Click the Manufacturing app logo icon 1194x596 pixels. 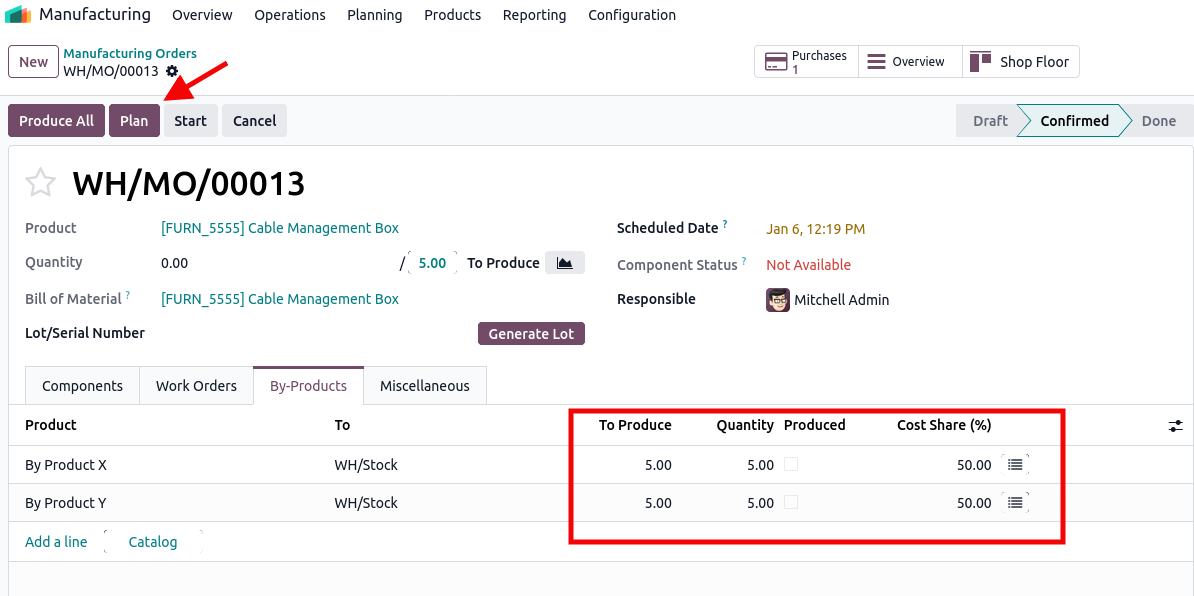tap(18, 15)
